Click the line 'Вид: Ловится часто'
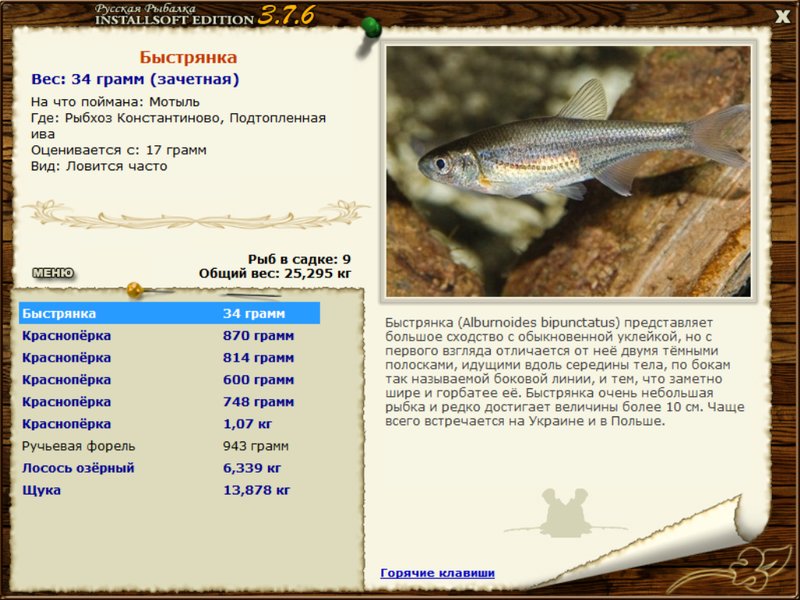This screenshot has height=600, width=800. [99, 166]
